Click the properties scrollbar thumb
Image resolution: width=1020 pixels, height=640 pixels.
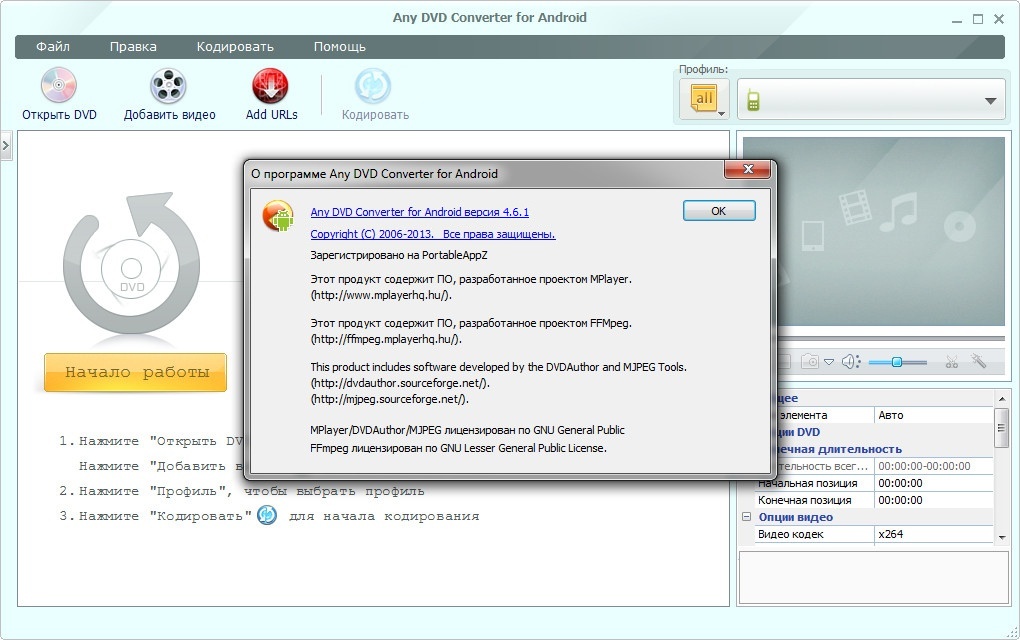pyautogui.click(x=1002, y=427)
